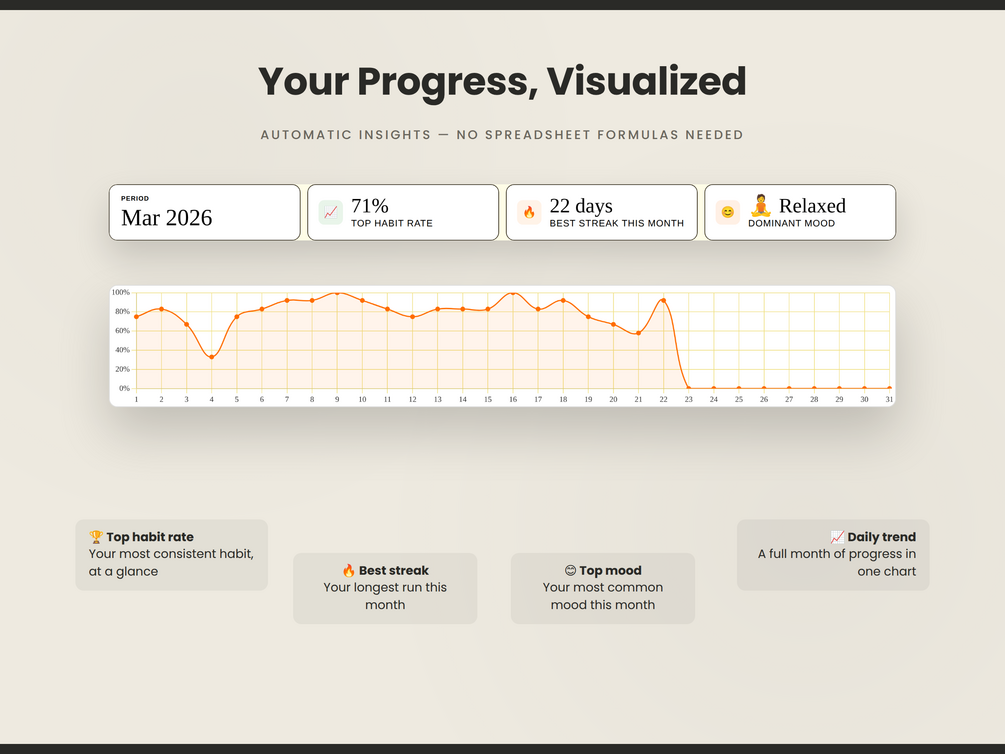Open the Mar 2026 period card

pyautogui.click(x=204, y=212)
